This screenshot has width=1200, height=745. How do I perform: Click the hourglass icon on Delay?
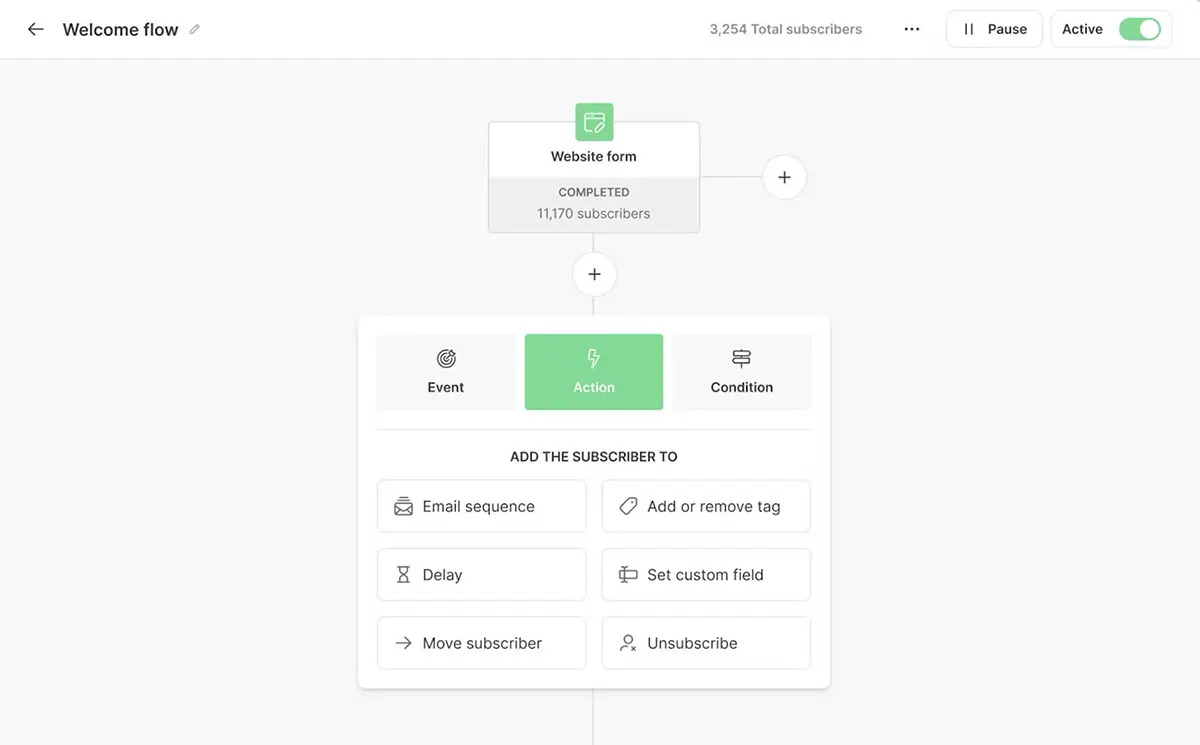[403, 574]
